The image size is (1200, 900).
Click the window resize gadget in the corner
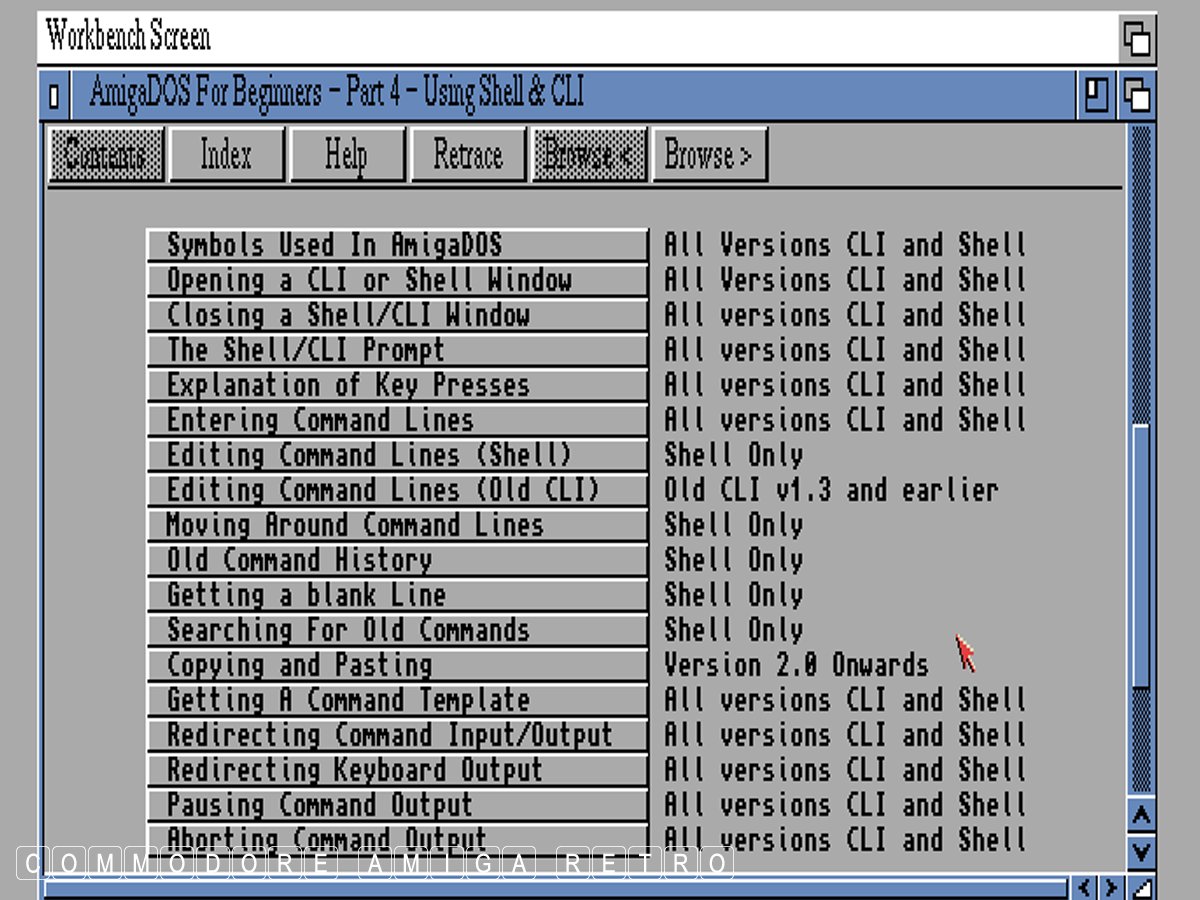(1141, 887)
